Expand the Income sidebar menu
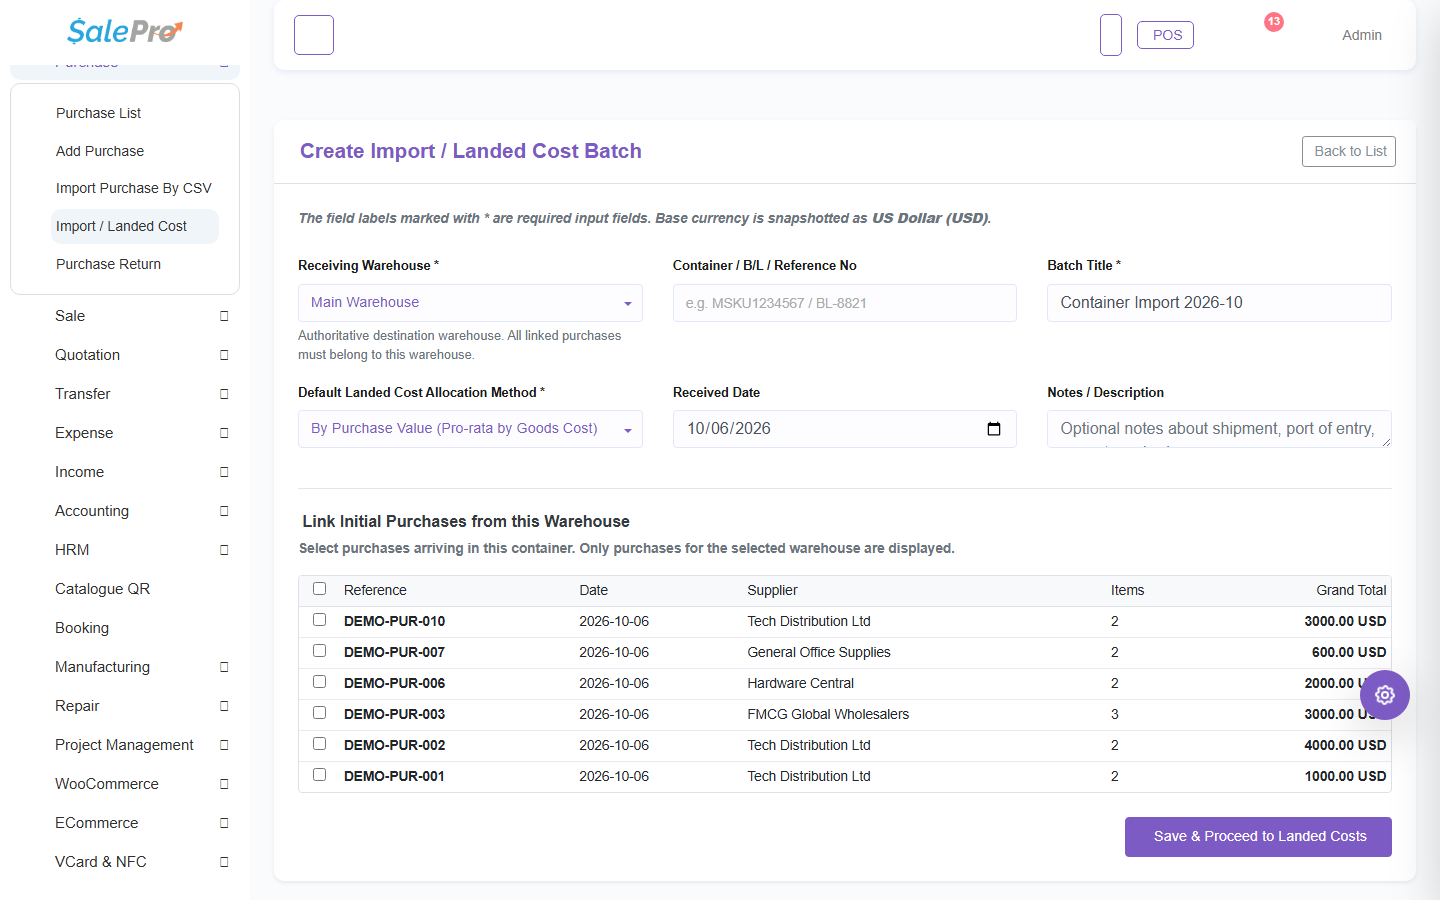 click(x=125, y=472)
